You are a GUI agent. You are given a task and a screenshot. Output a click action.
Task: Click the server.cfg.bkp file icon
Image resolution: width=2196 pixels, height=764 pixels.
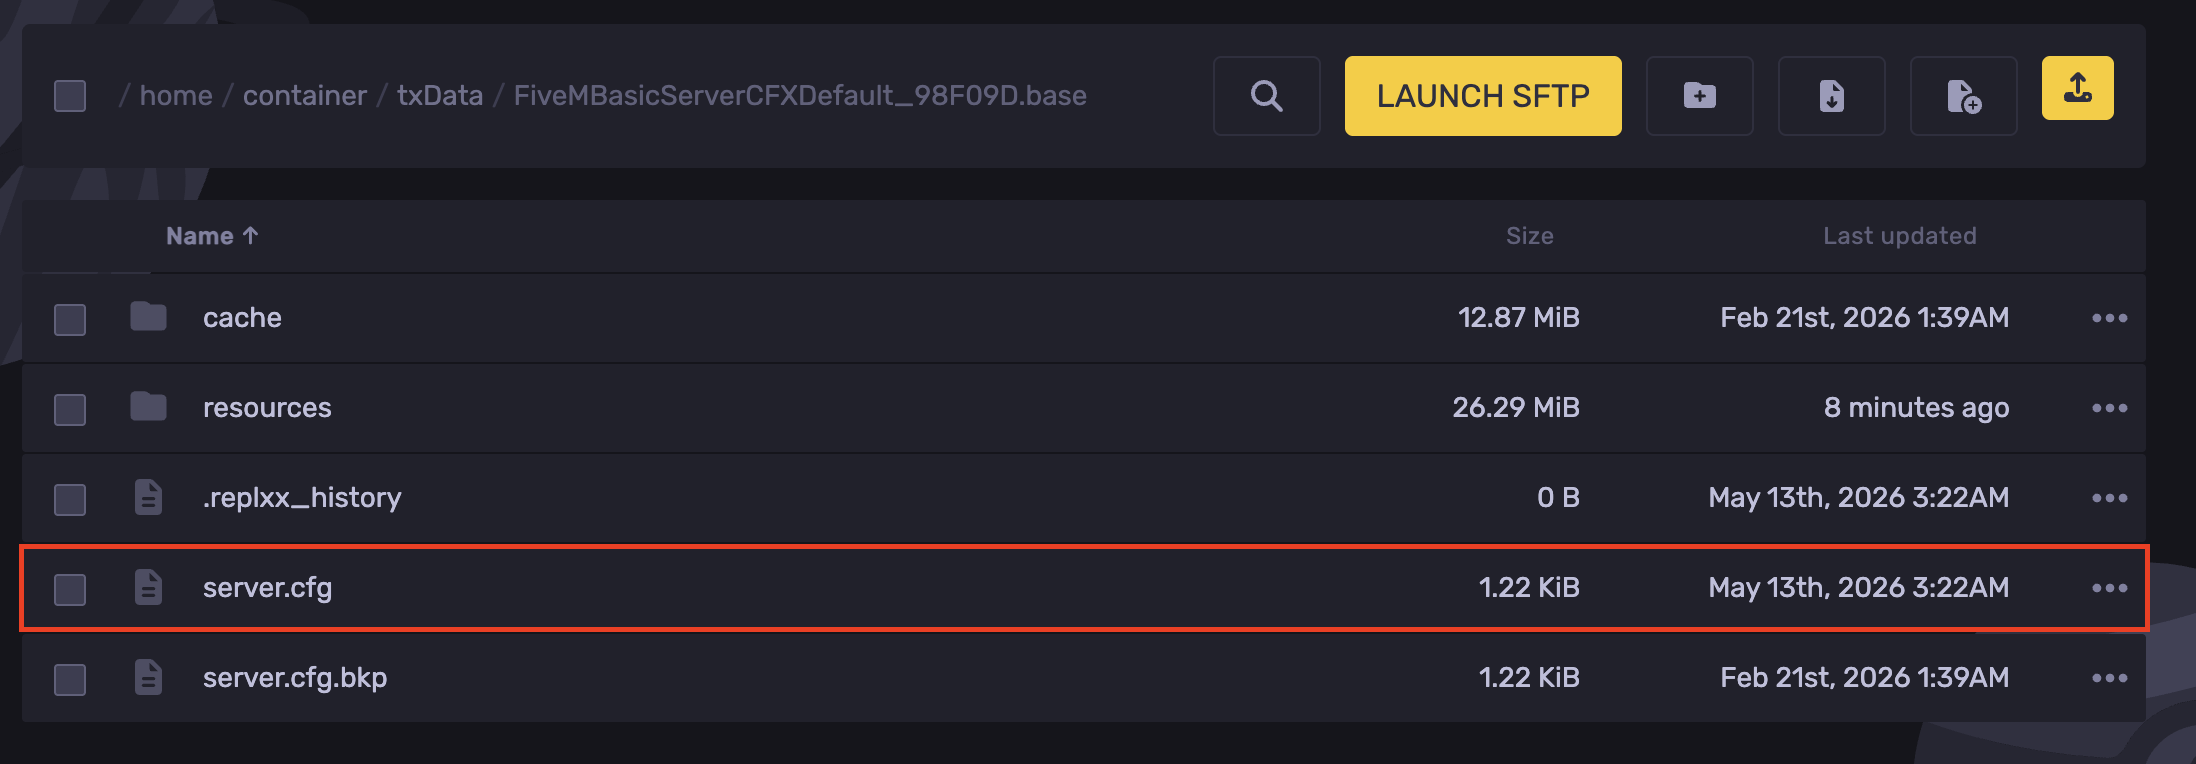tap(148, 677)
